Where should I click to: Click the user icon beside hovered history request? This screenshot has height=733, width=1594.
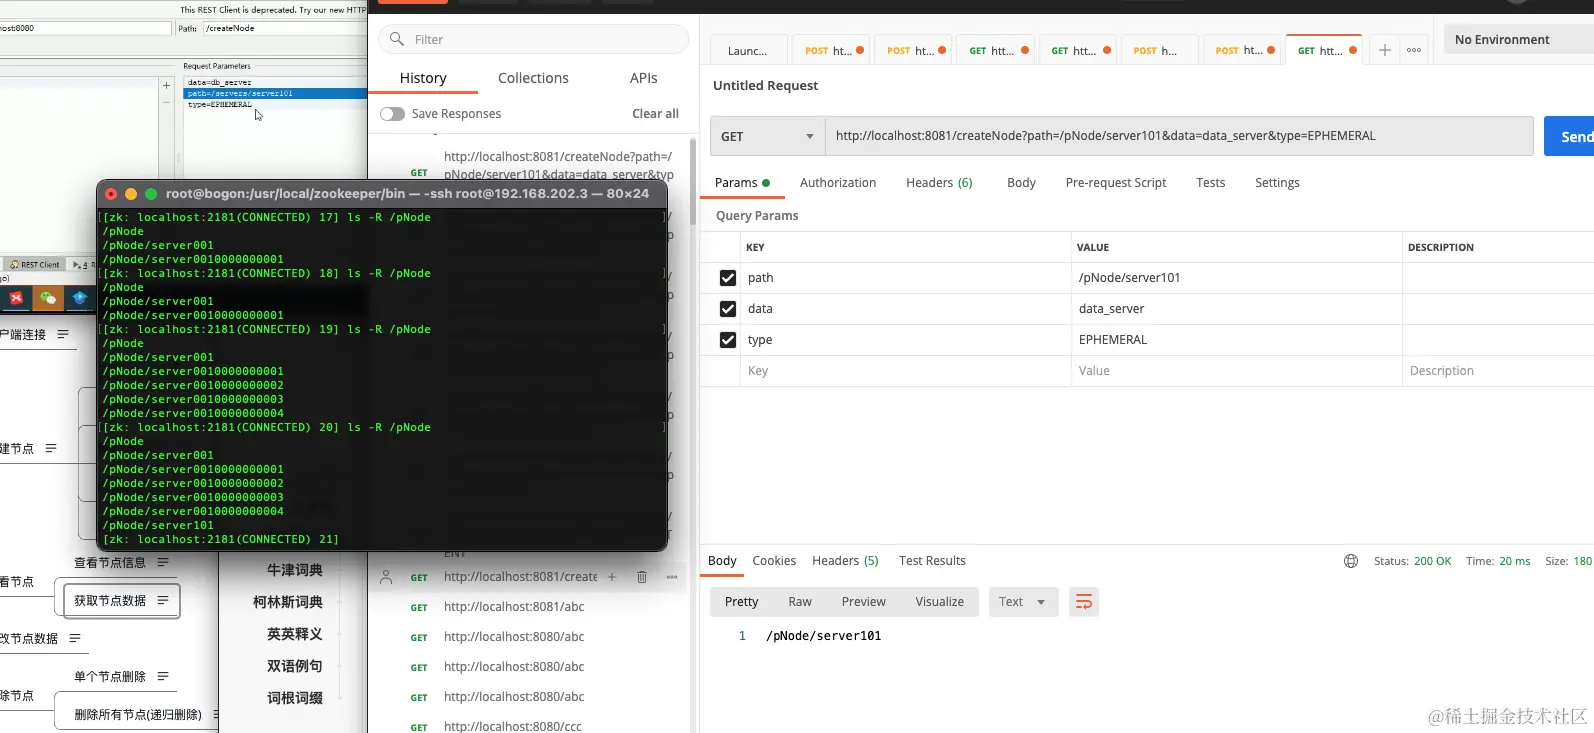click(x=386, y=577)
